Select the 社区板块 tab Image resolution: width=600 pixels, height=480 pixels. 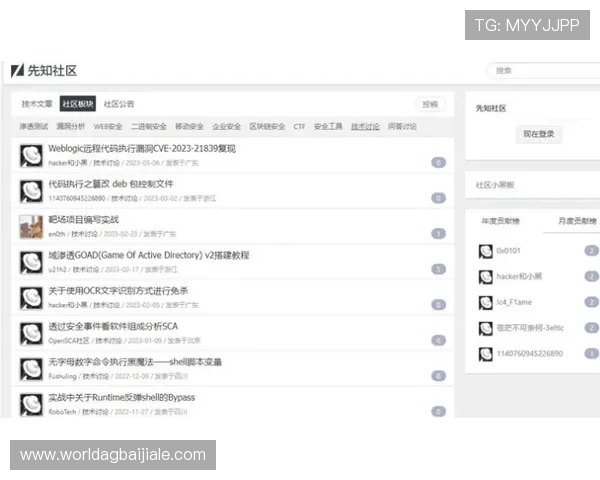[78, 104]
